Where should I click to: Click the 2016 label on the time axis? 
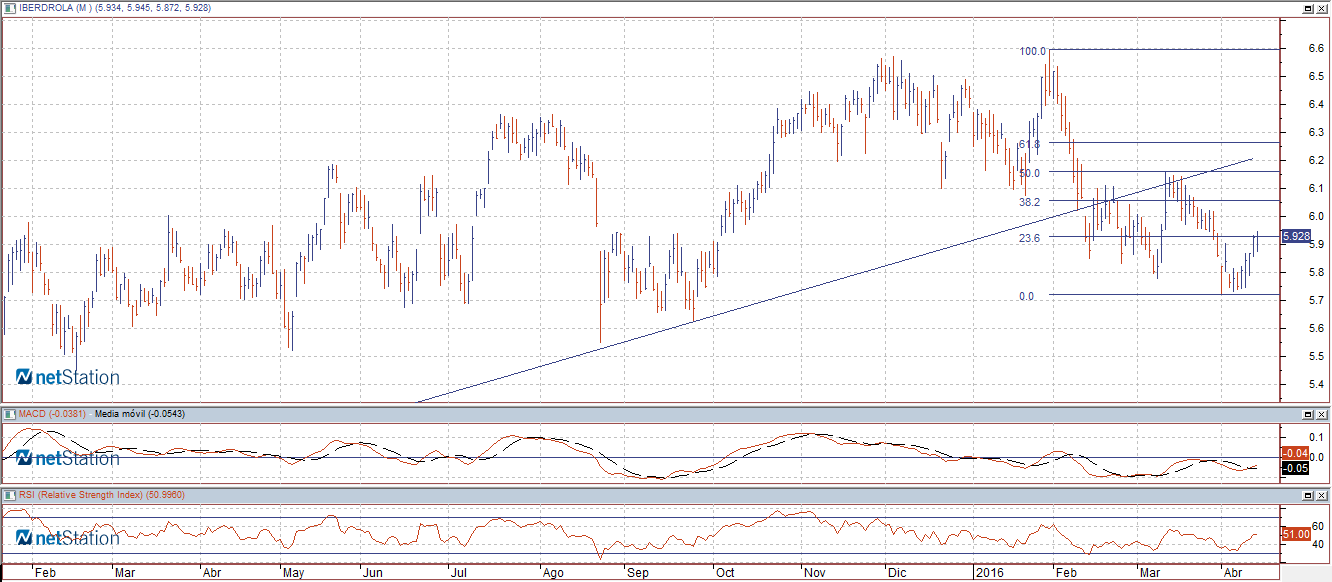pyautogui.click(x=990, y=574)
